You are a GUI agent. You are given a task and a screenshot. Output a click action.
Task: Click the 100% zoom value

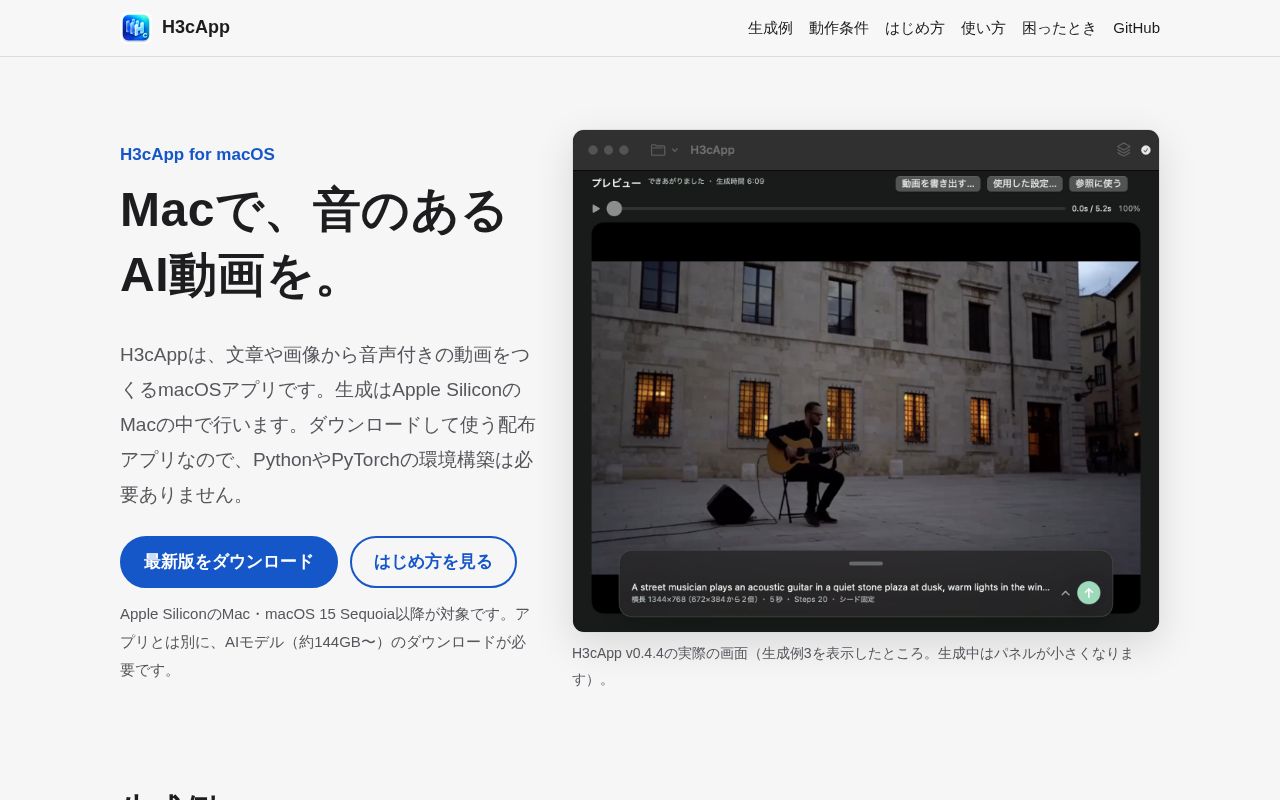click(1129, 209)
